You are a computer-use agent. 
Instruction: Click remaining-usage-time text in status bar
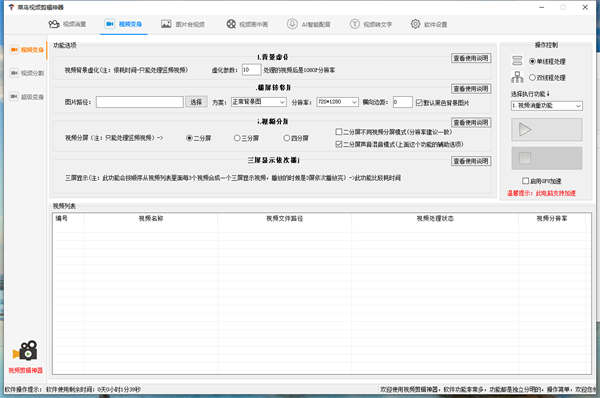coord(93,389)
